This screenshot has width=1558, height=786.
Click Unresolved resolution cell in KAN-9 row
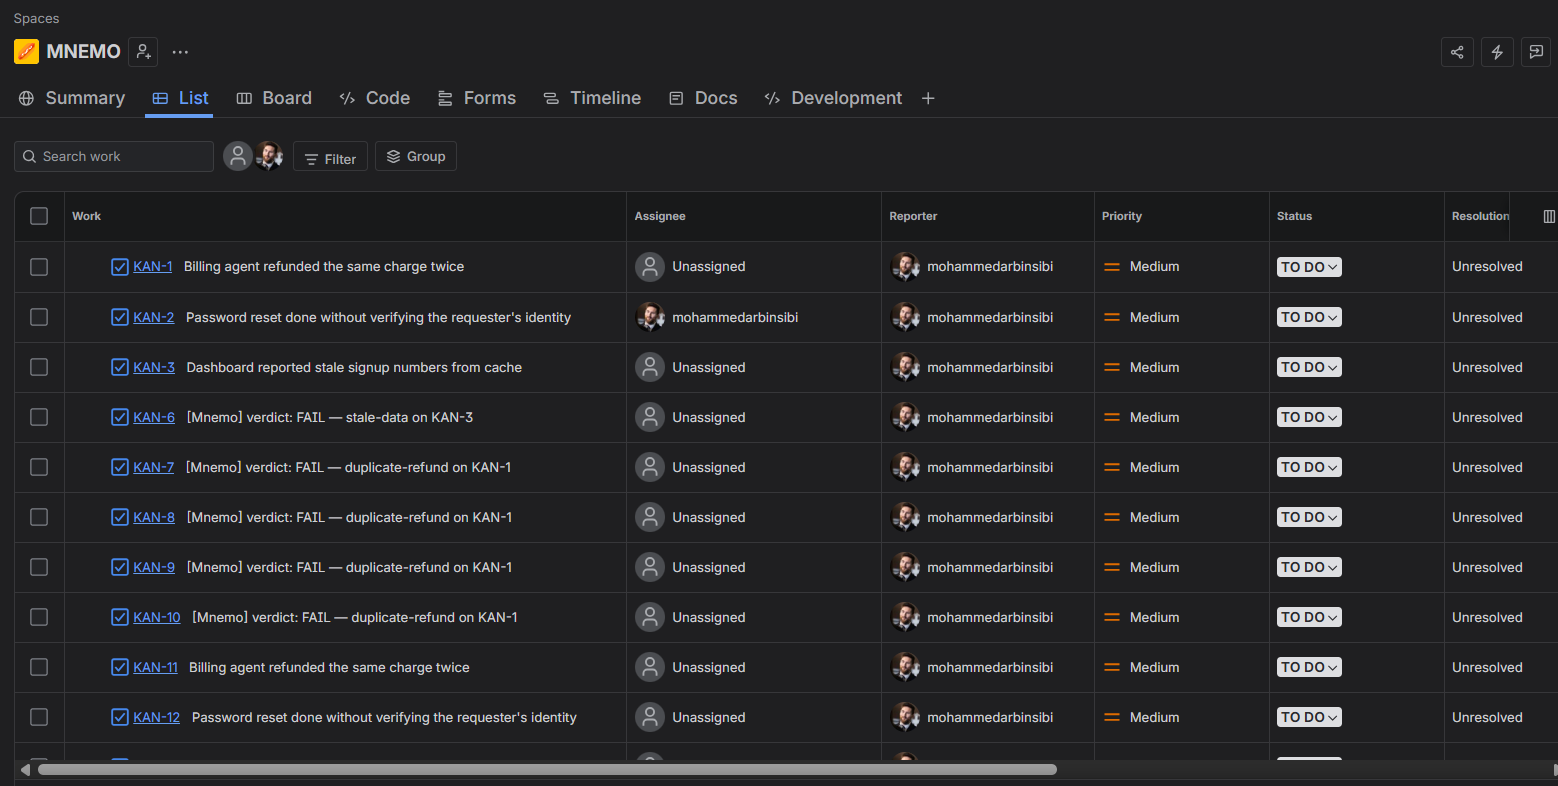[x=1487, y=567]
